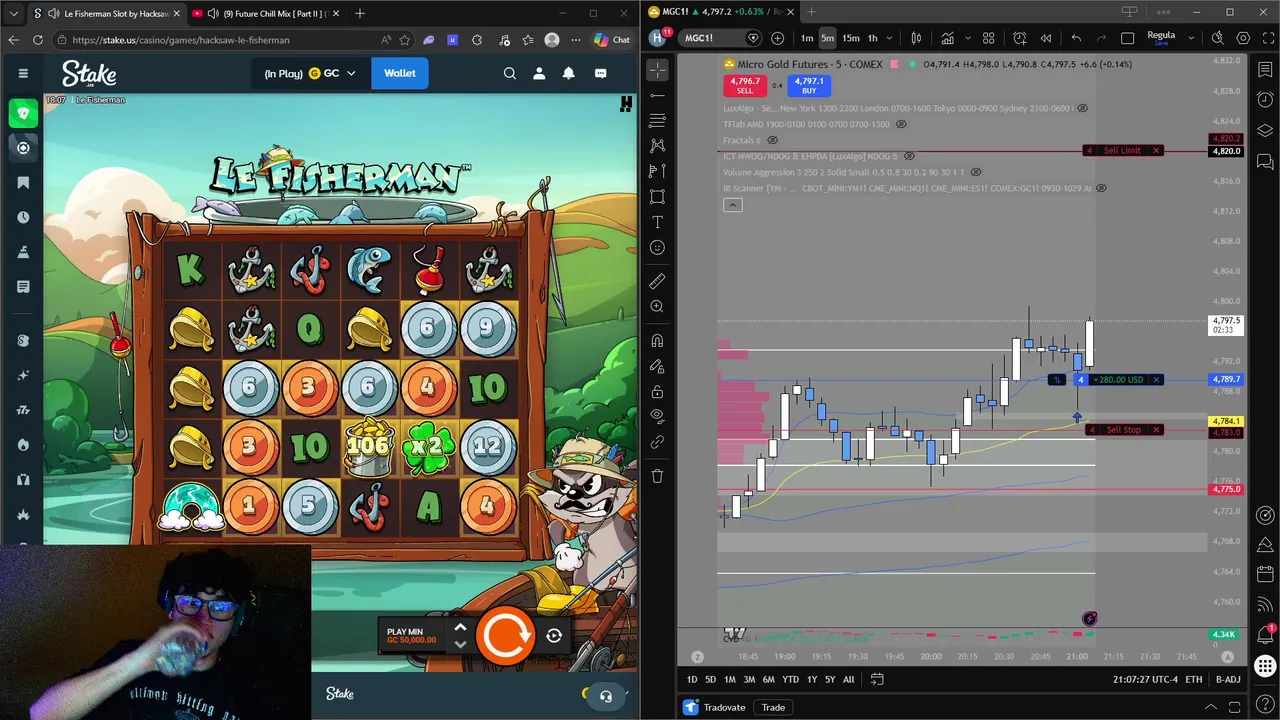The image size is (1280, 720).
Task: Toggle visibility of Volume Aggression indicator
Action: 976,172
